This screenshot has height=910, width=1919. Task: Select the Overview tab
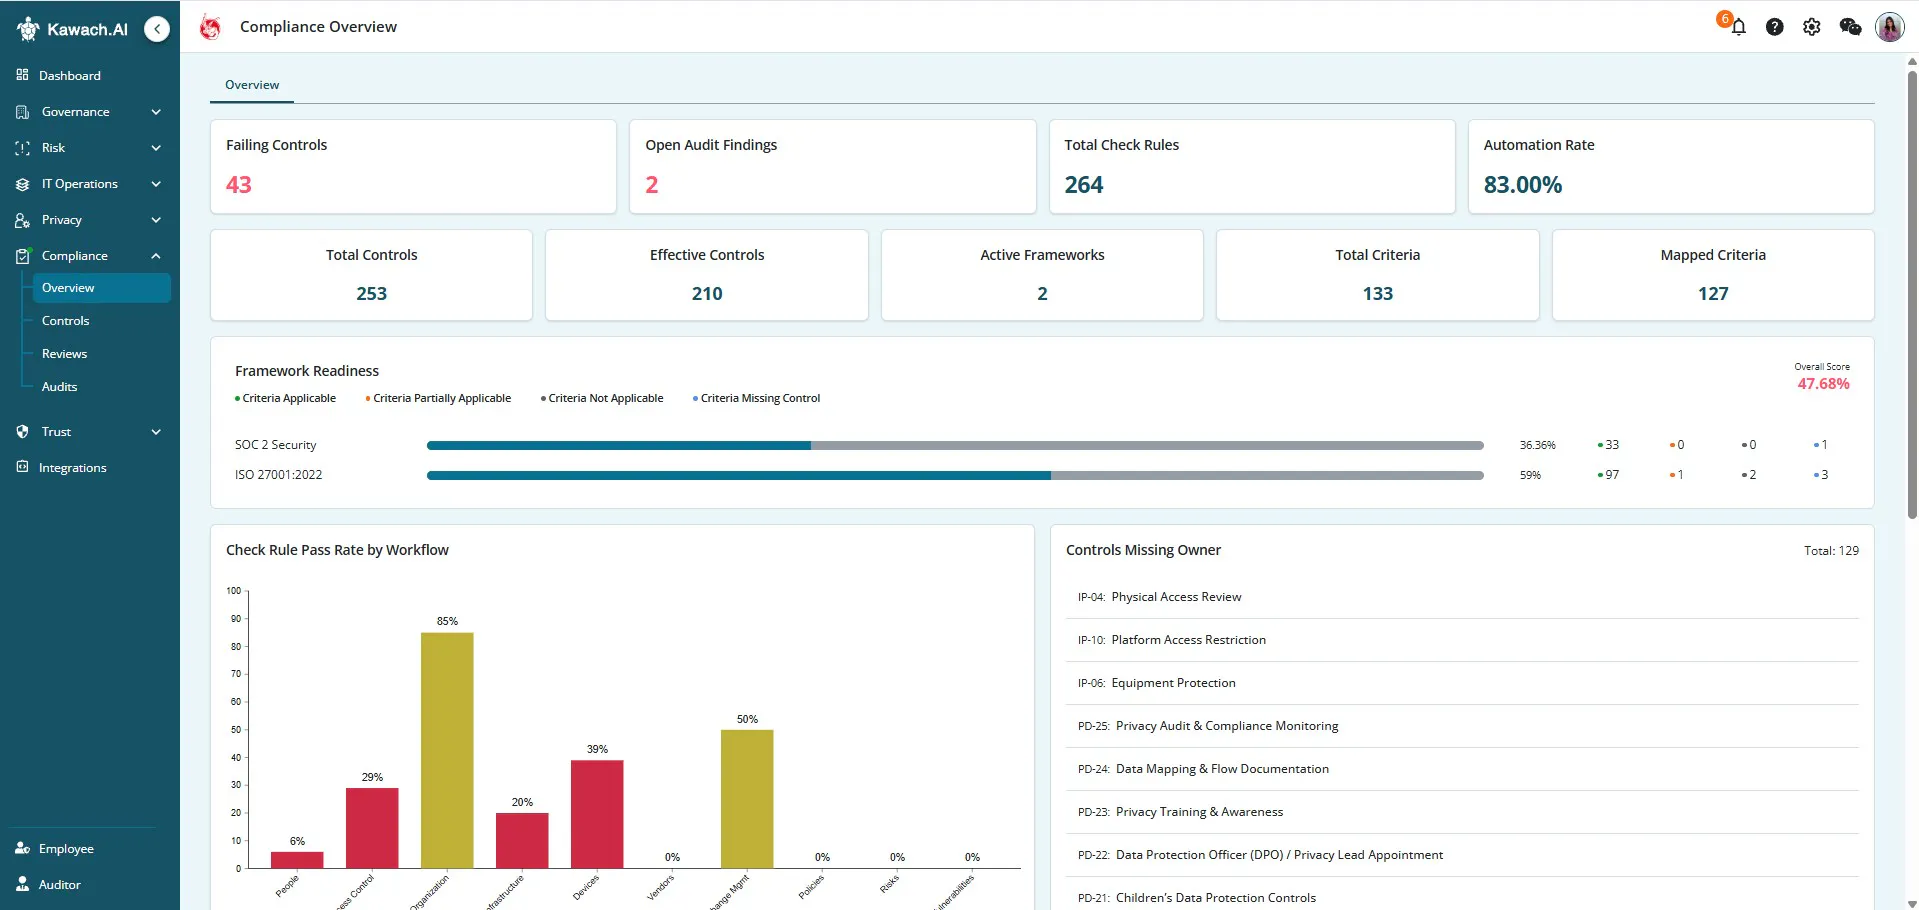(x=252, y=85)
